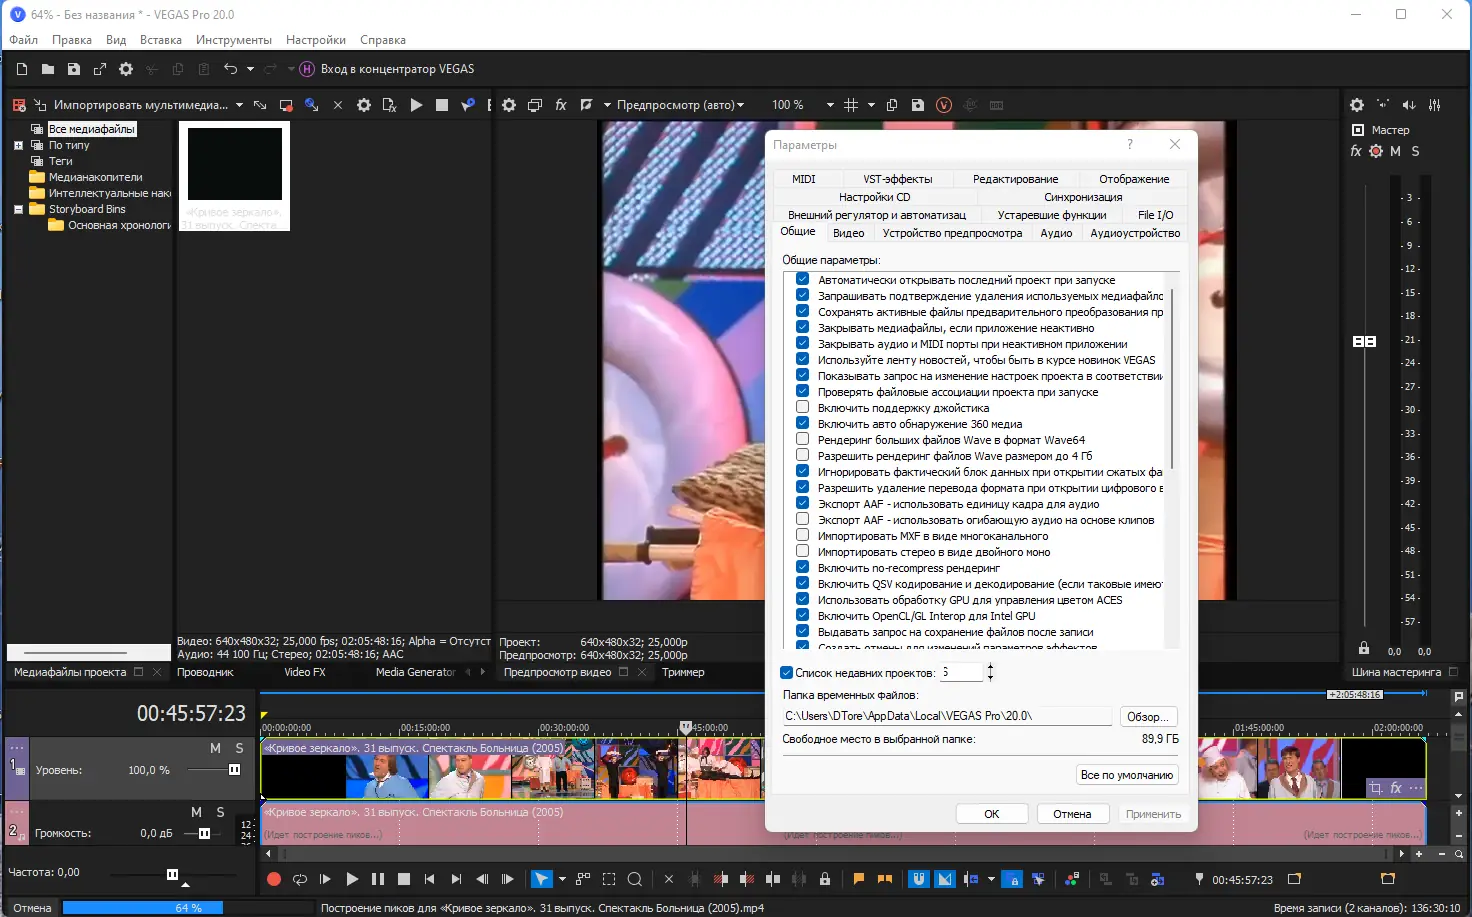Click 'Отмена' to cancel the Параметры dialog
Screen dimensions: 1472x917
(x=1072, y=814)
